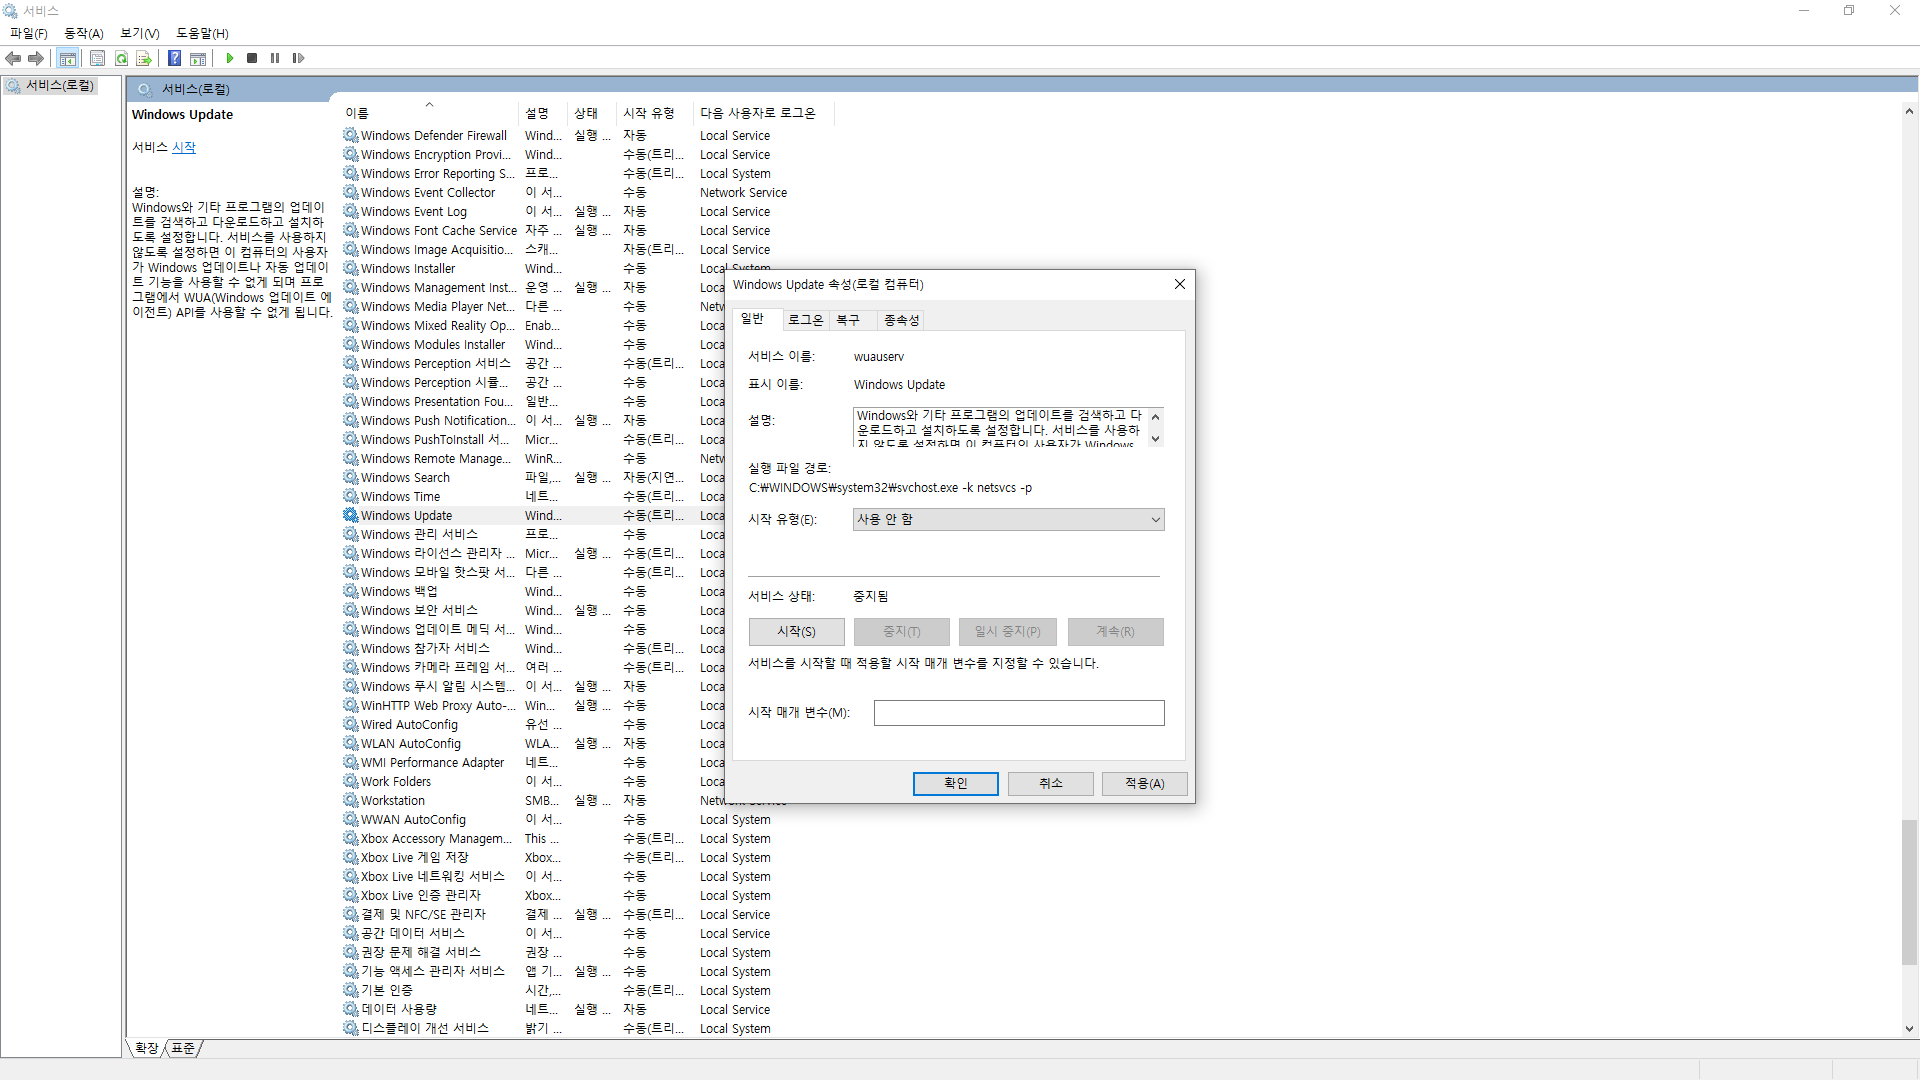Switch to the 종속성 tab
This screenshot has height=1080, width=1920.
[901, 320]
